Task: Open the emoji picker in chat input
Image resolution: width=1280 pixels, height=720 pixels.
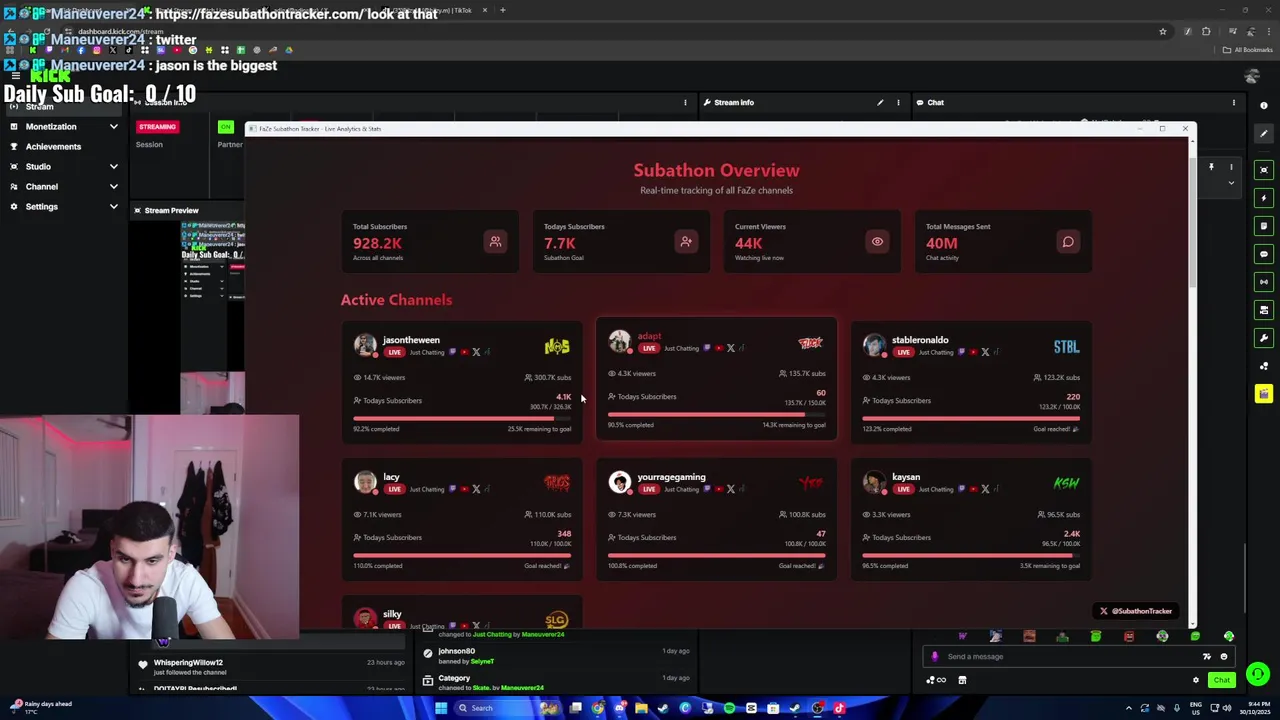Action: [x=1223, y=657]
